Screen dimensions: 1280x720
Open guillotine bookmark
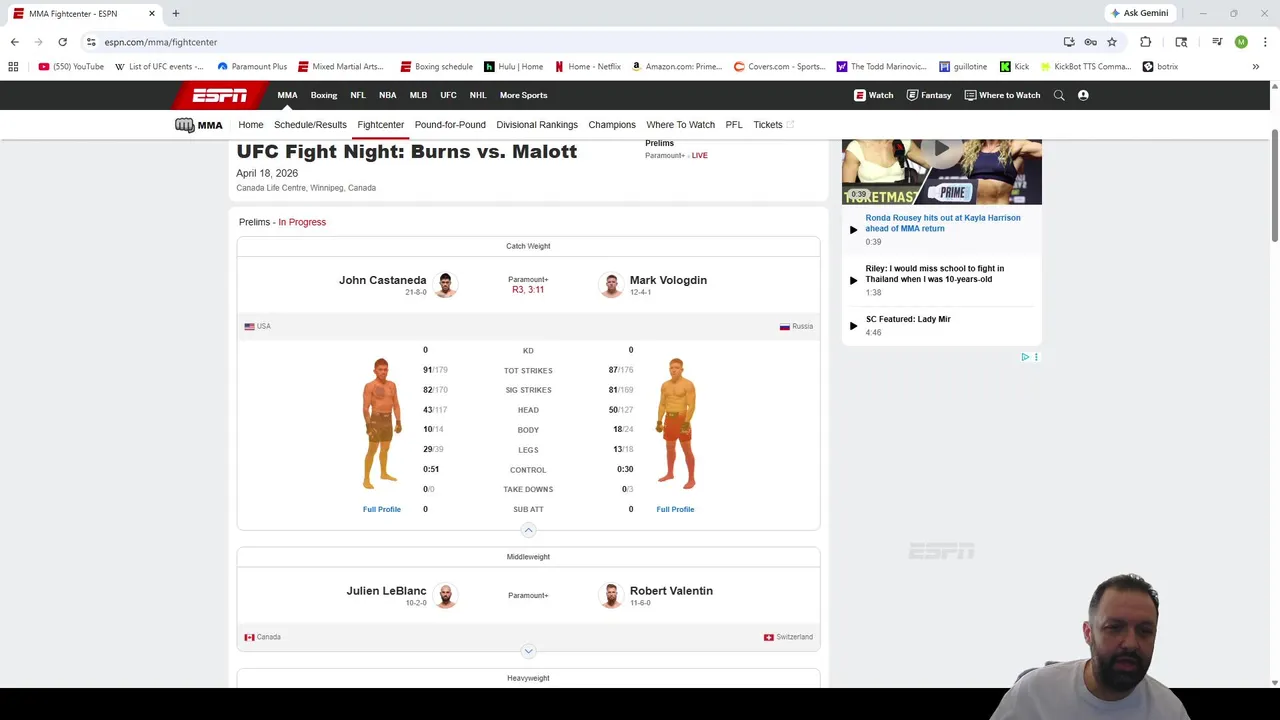(963, 67)
